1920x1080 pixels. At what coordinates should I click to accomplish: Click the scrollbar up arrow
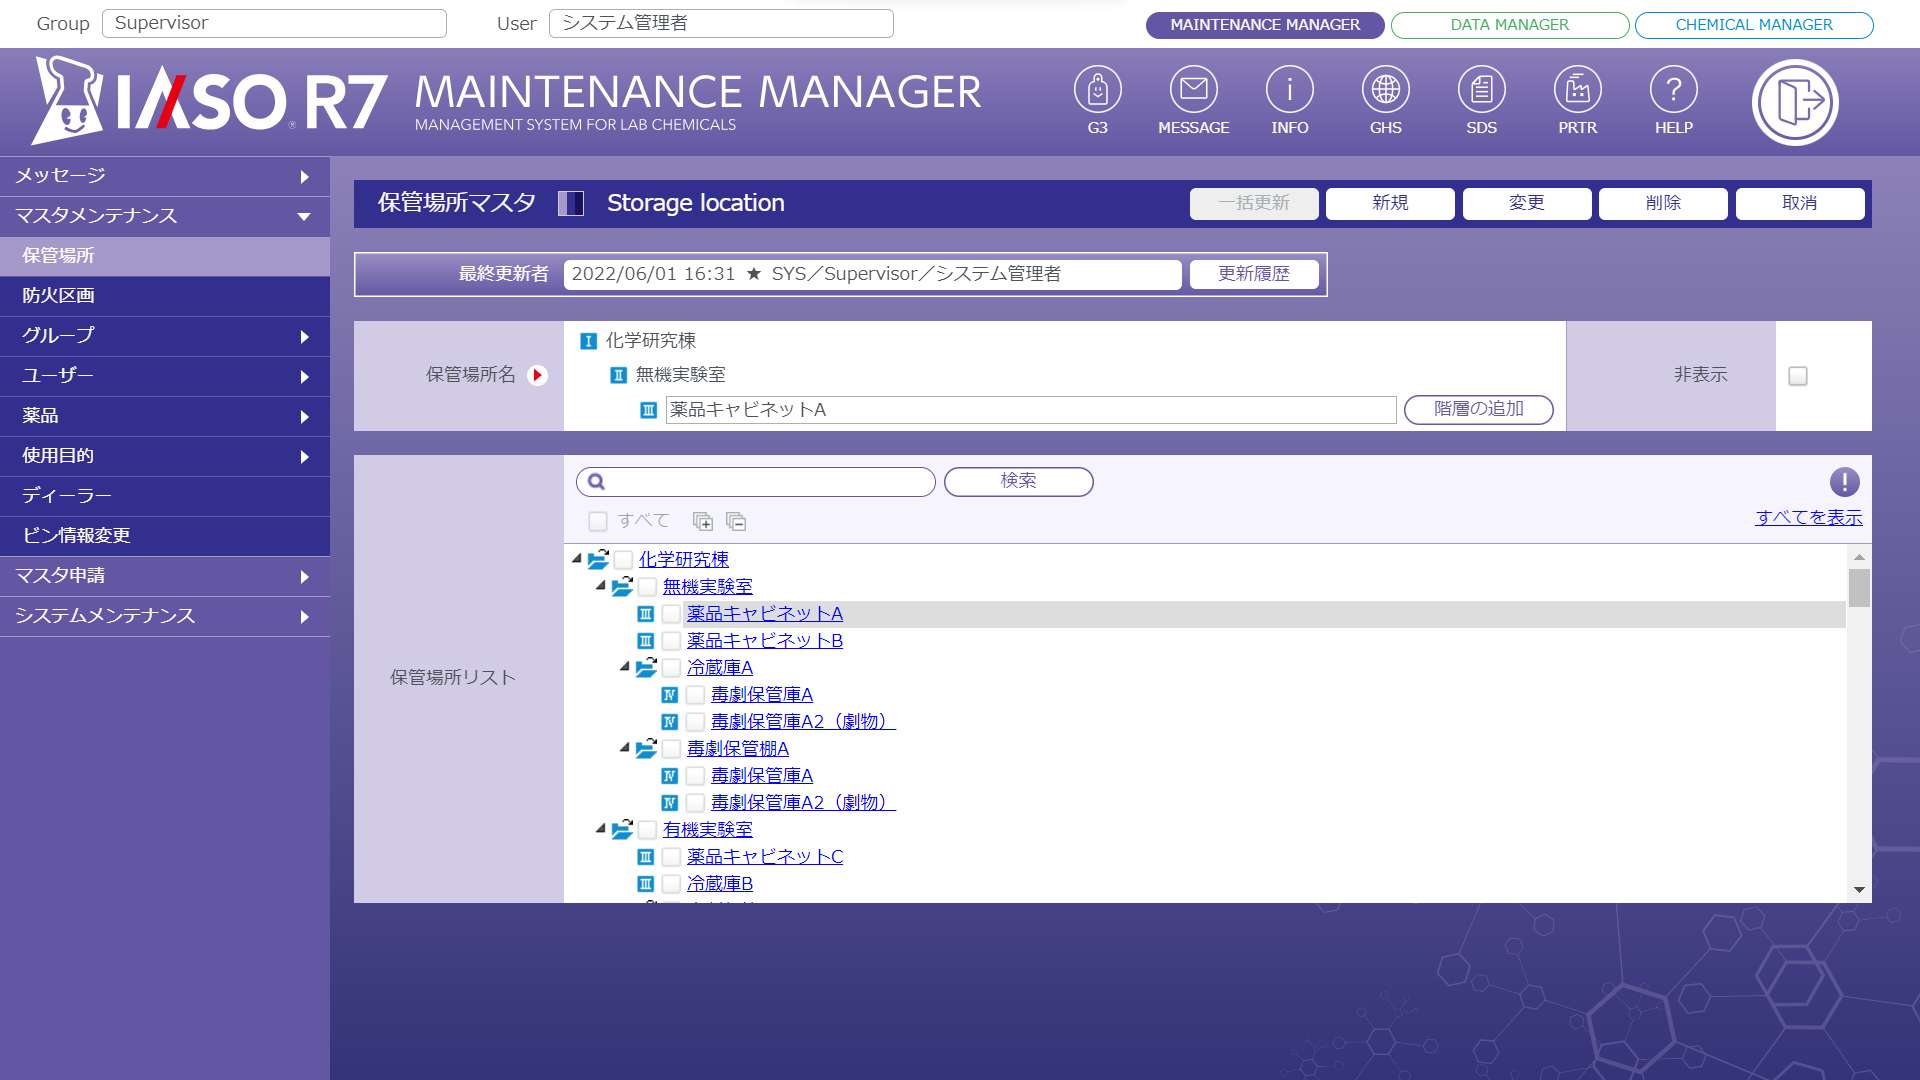click(1859, 557)
